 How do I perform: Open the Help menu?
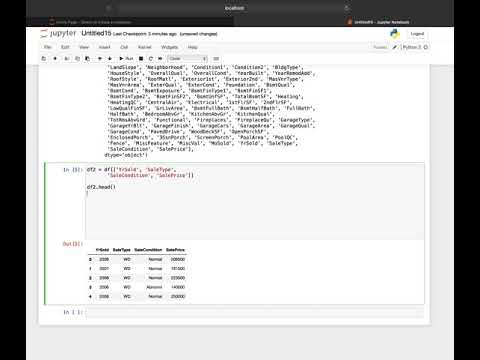click(193, 47)
